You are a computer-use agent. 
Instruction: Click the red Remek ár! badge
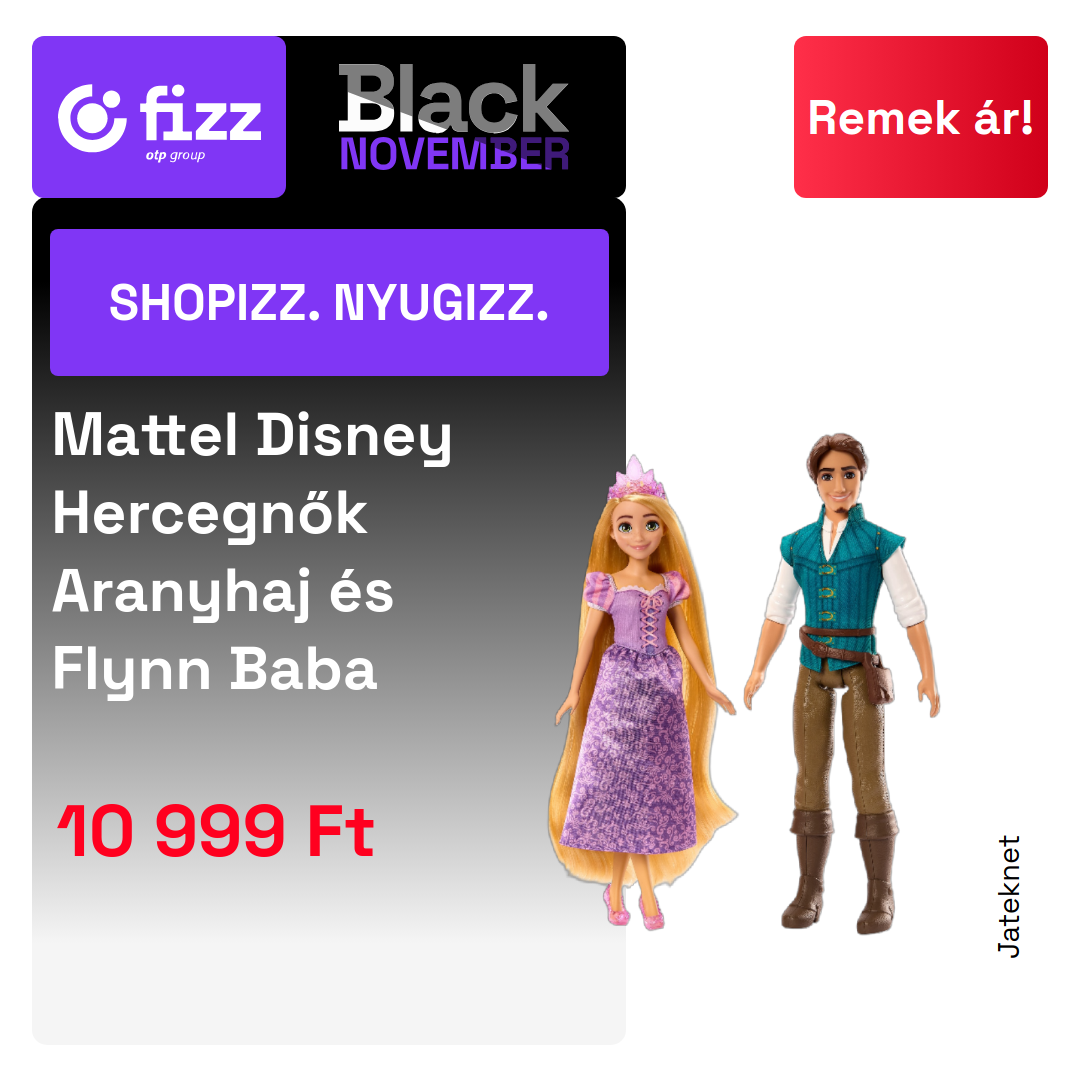[x=920, y=117]
